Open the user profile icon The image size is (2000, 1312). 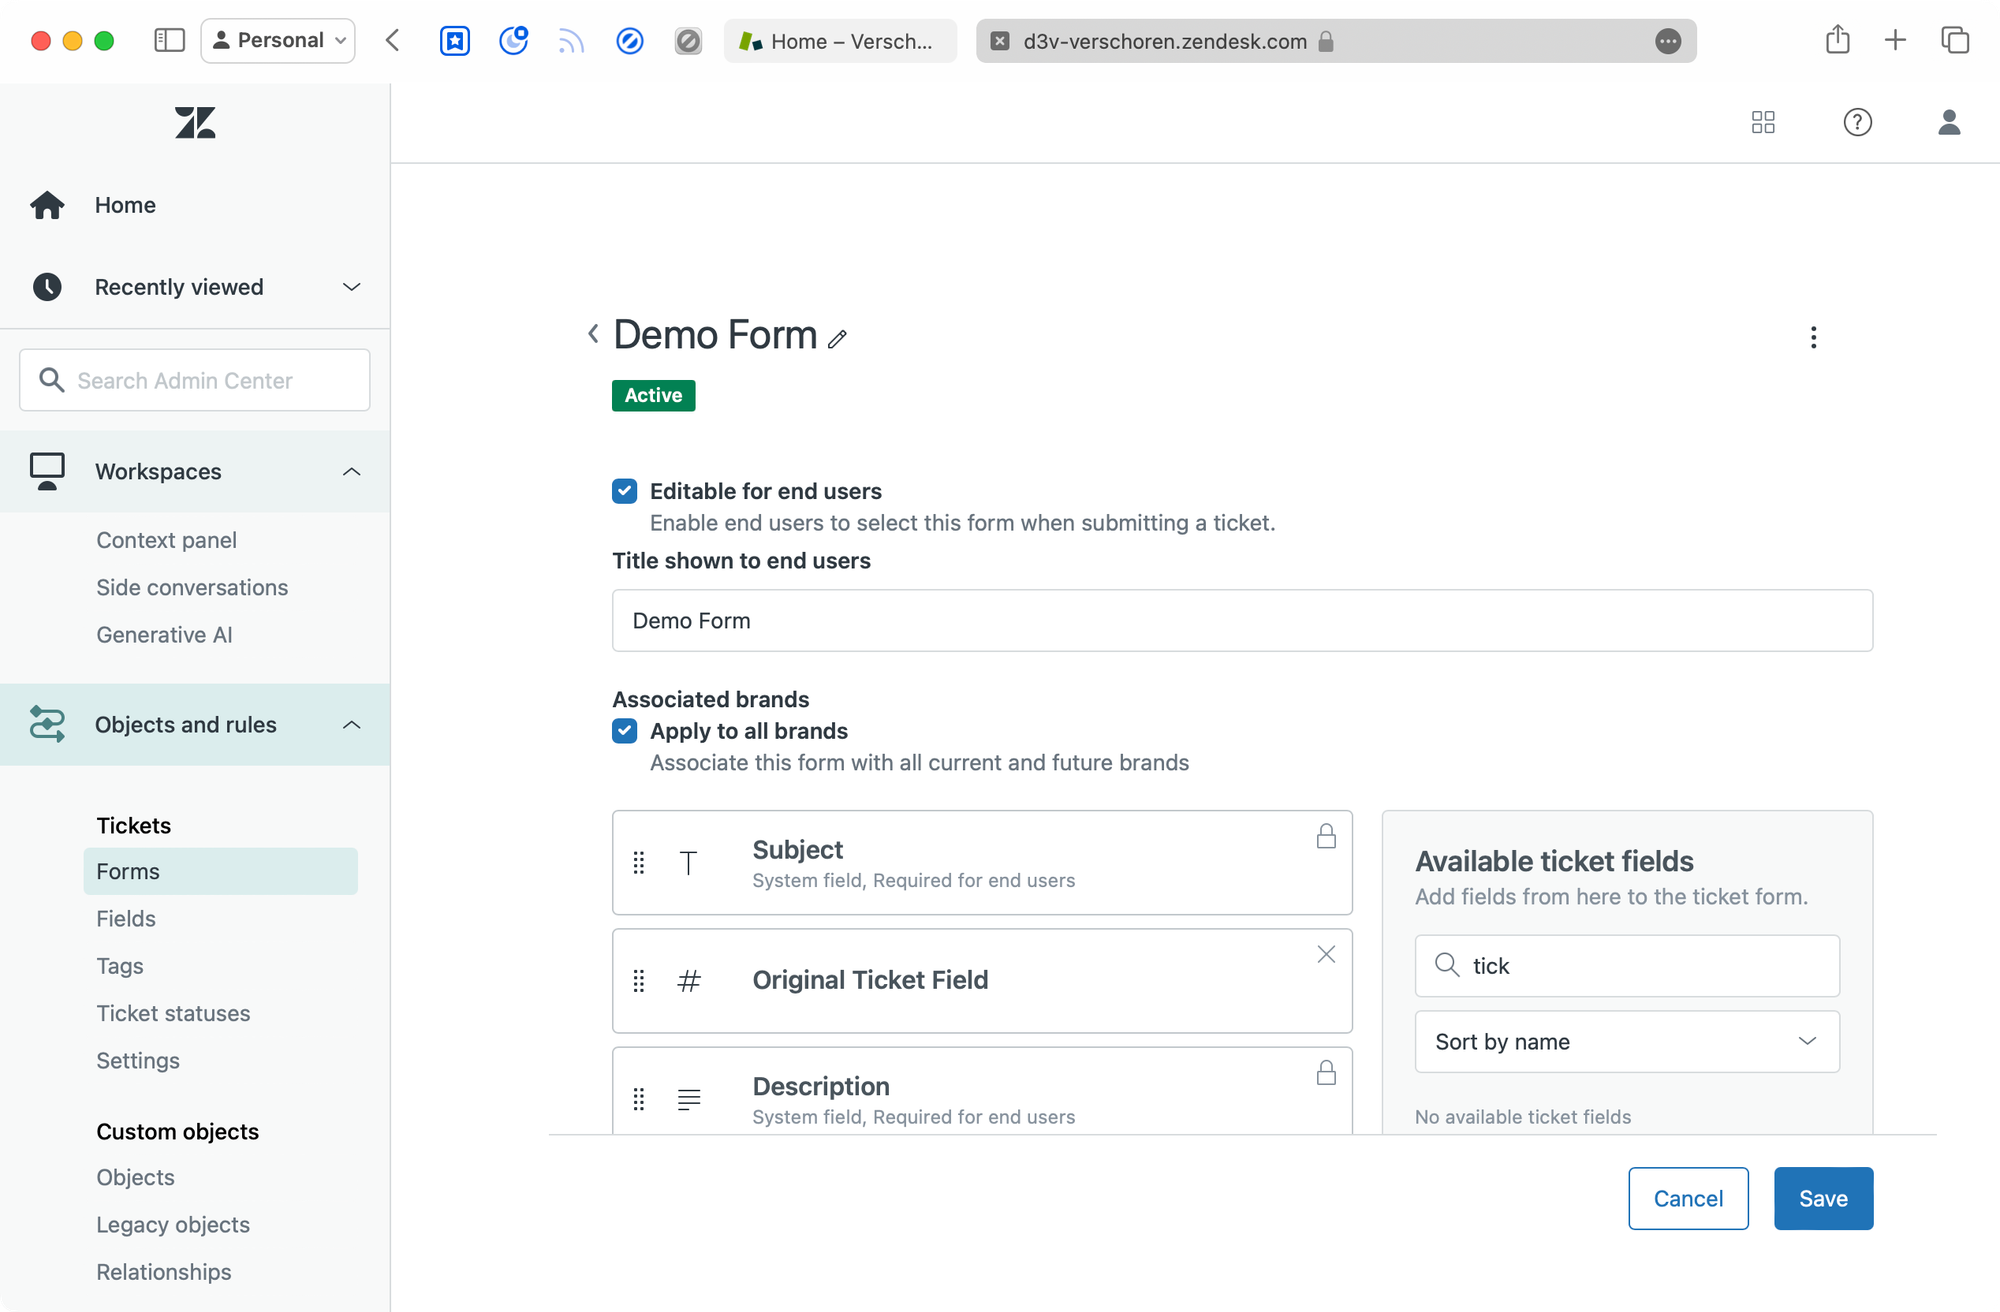click(1948, 122)
